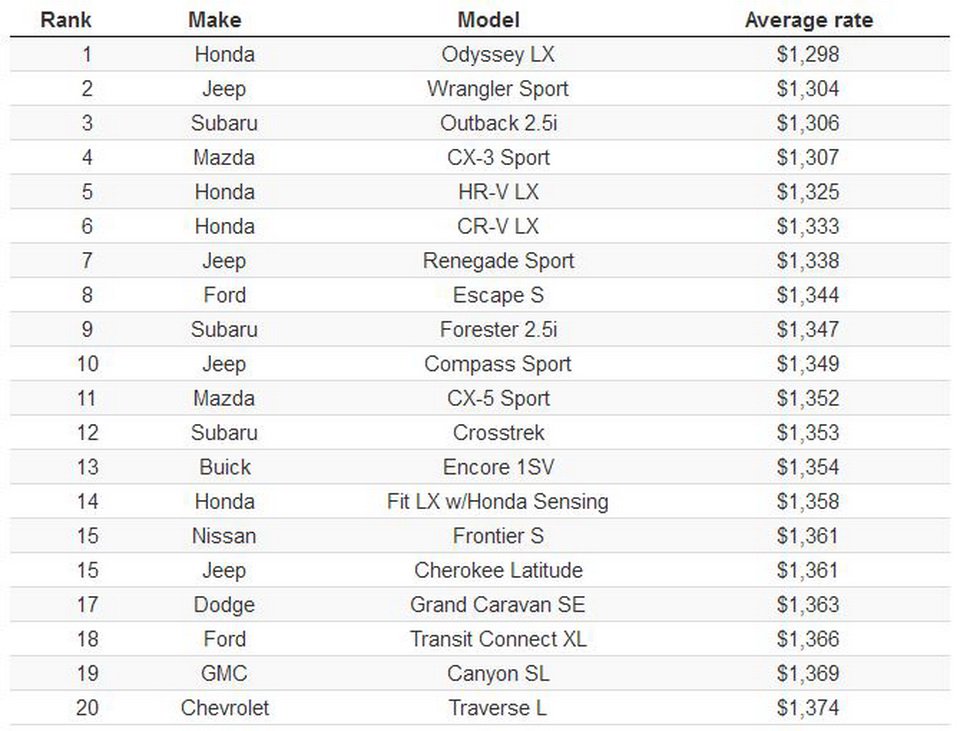This screenshot has height=731, width=960.
Task: Click the Nissan make cell
Action: pos(224,536)
